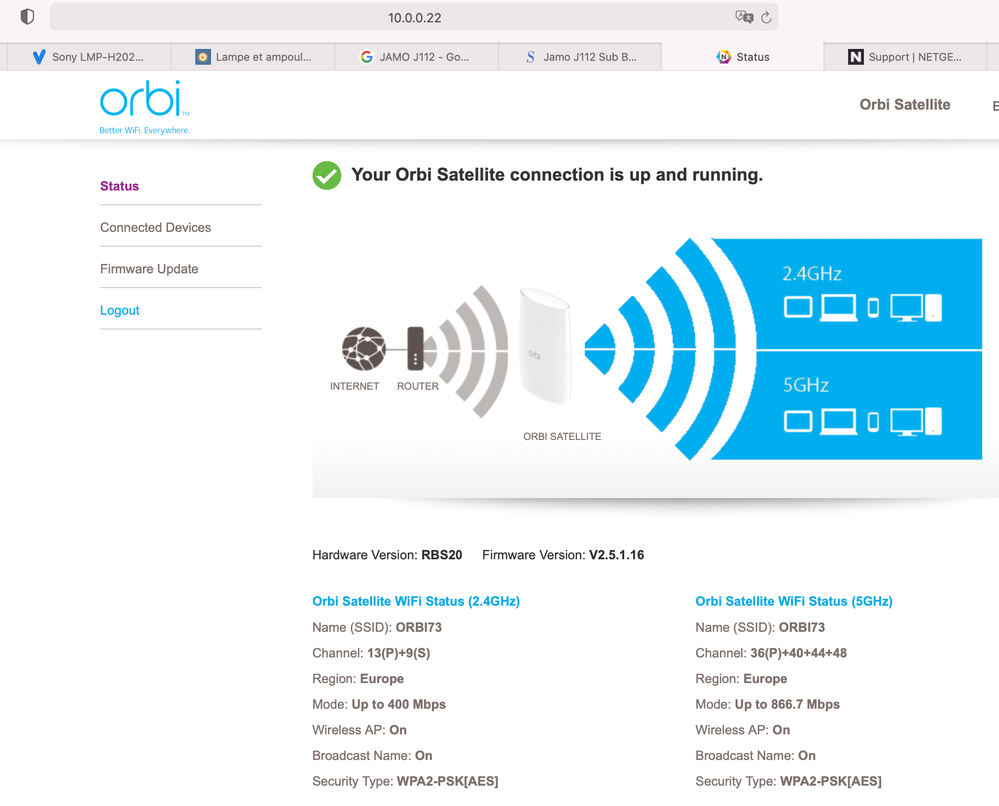Click the Orbi Satellite WiFi Status (5GHz) heading
999x806 pixels.
click(794, 601)
